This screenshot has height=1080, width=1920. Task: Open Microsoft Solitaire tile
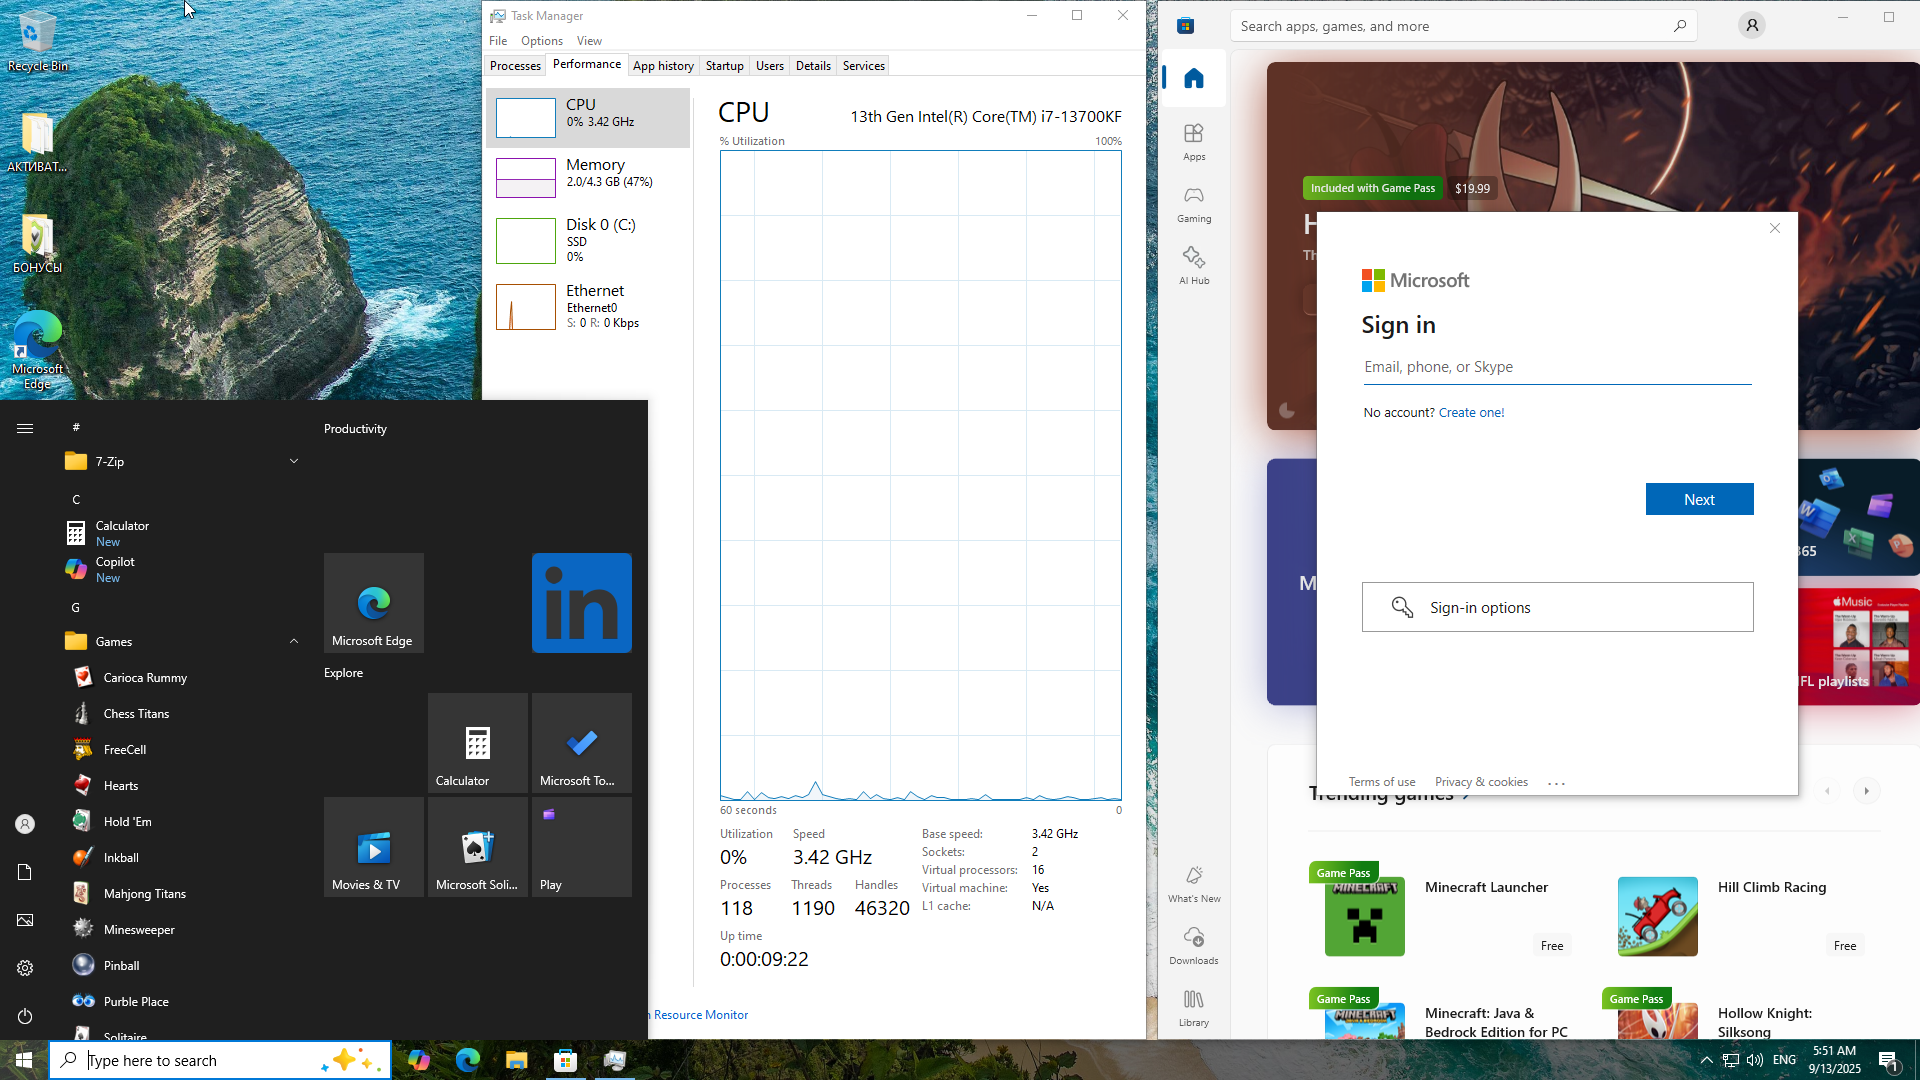pyautogui.click(x=478, y=847)
